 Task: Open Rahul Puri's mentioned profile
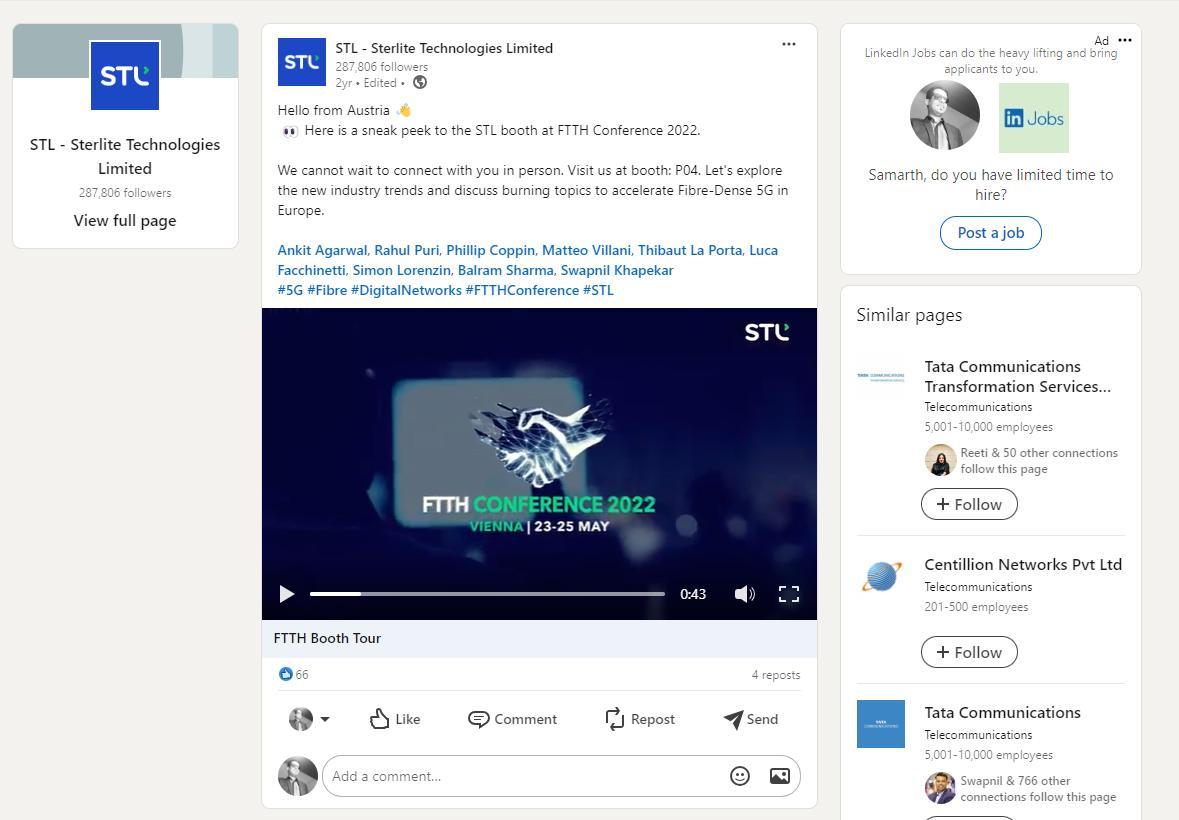407,250
